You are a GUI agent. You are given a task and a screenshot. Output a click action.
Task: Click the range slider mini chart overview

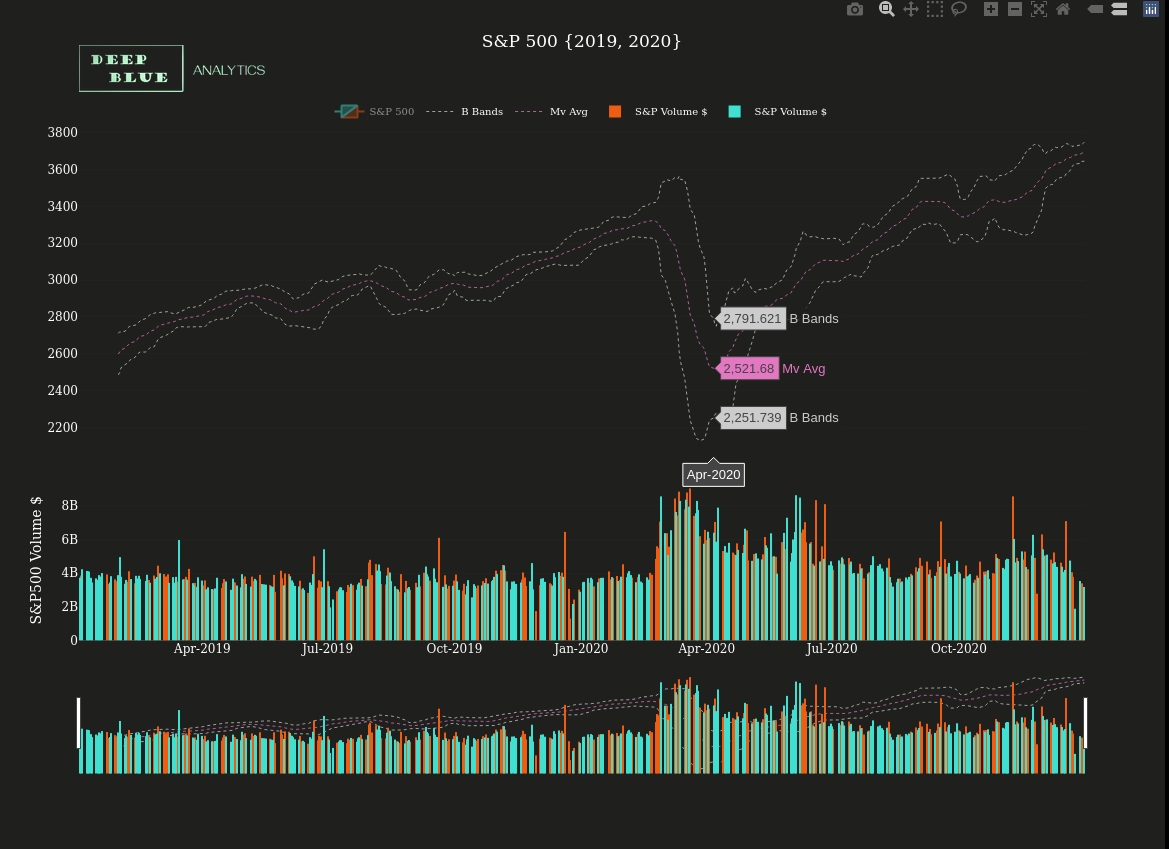tap(582, 725)
